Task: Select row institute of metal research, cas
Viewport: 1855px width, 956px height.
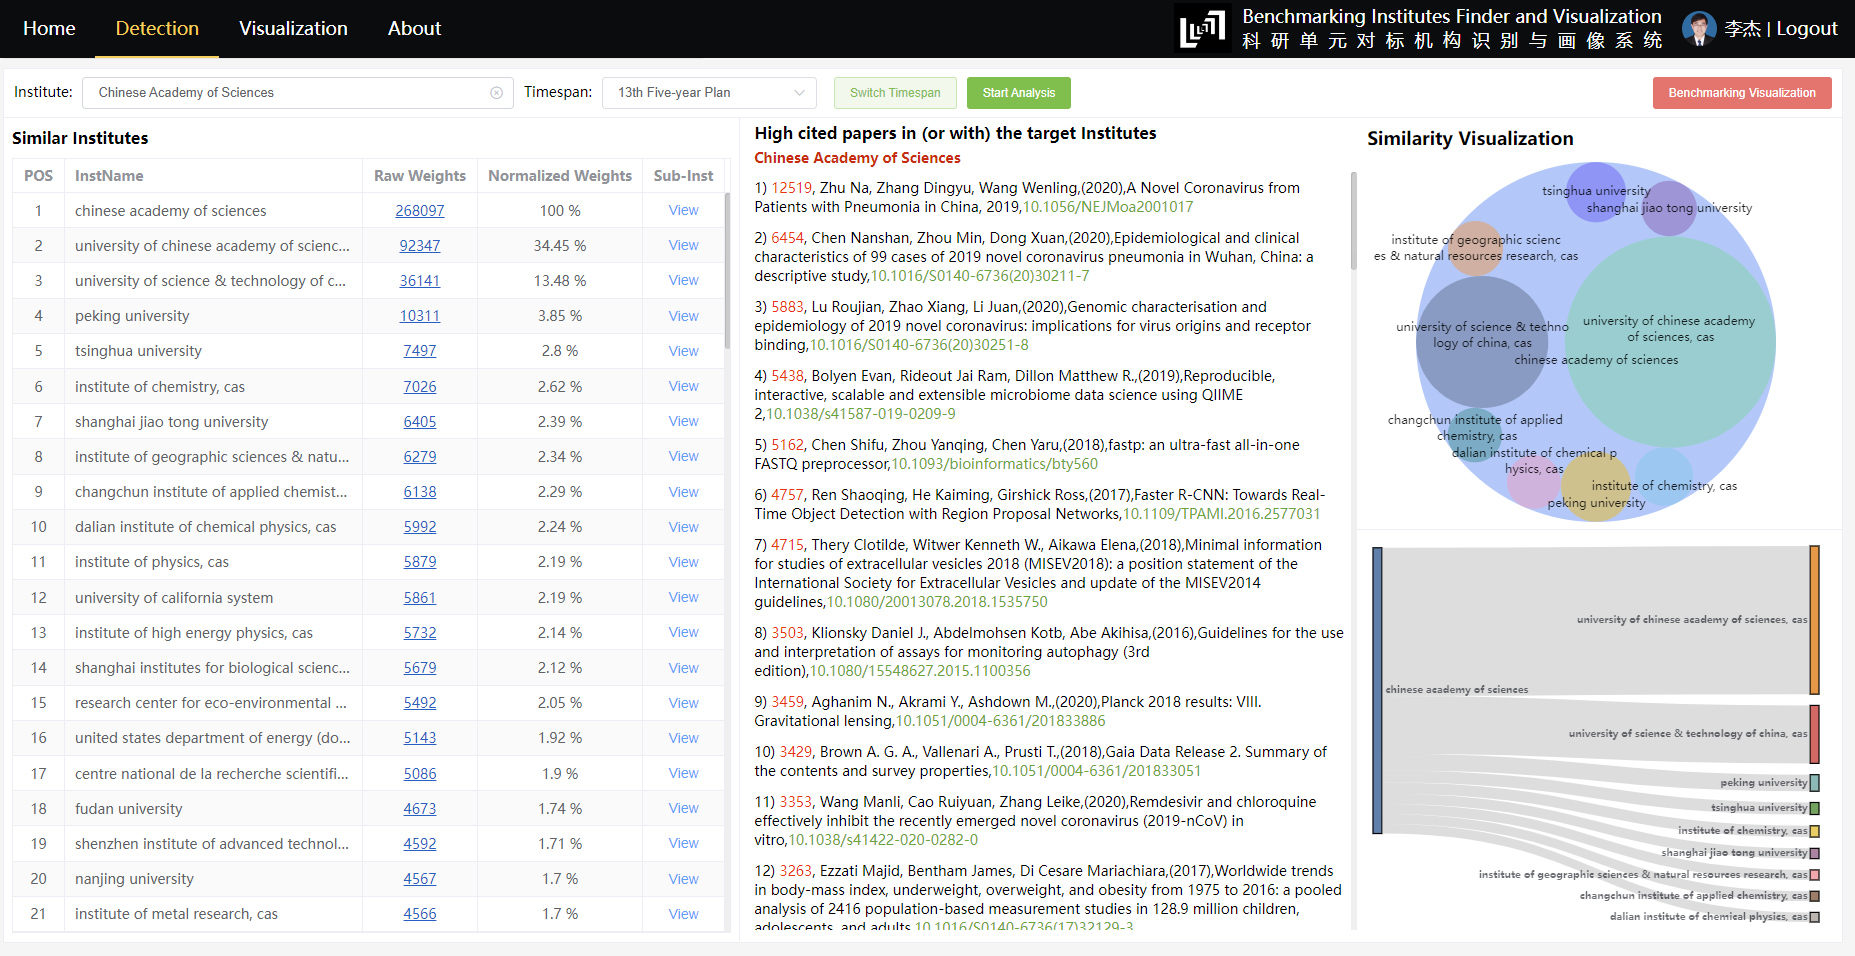Action: 368,914
